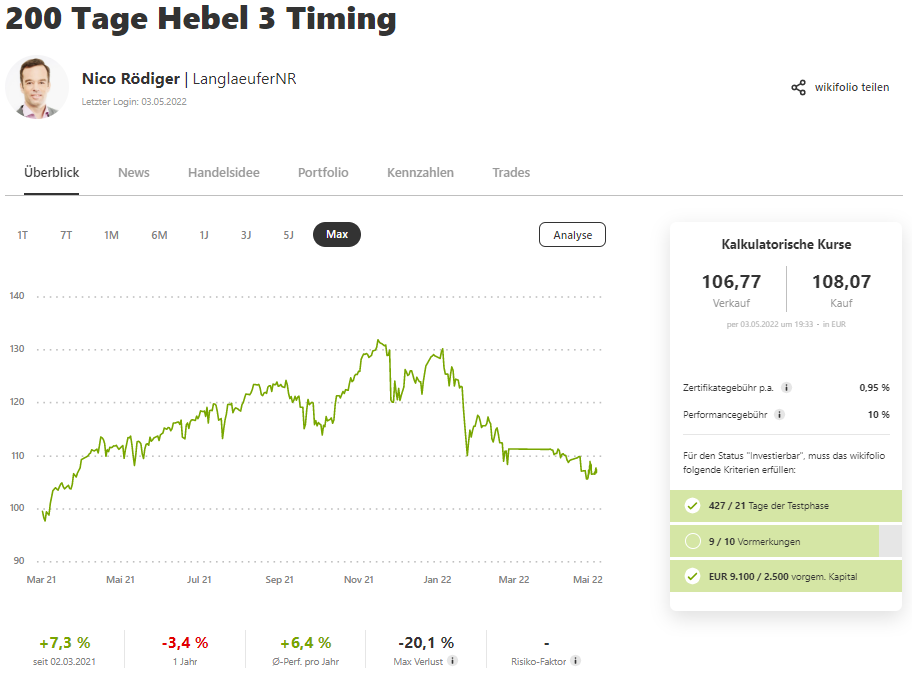Open info icon next to Performancegebühr
912x677 pixels.
[x=780, y=415]
